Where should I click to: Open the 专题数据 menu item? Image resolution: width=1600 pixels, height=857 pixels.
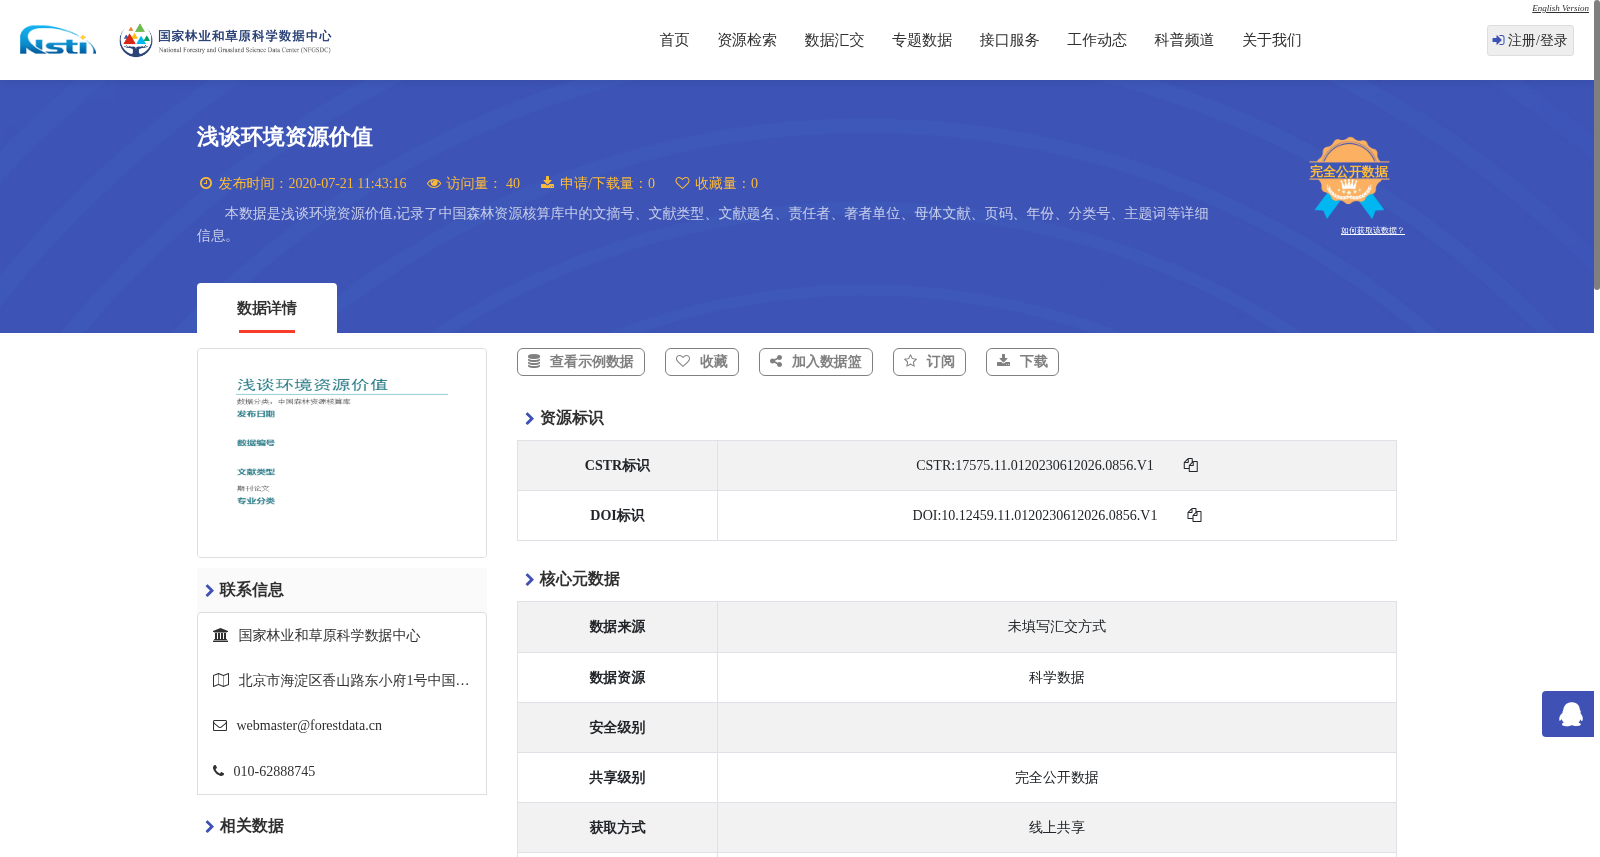[922, 40]
